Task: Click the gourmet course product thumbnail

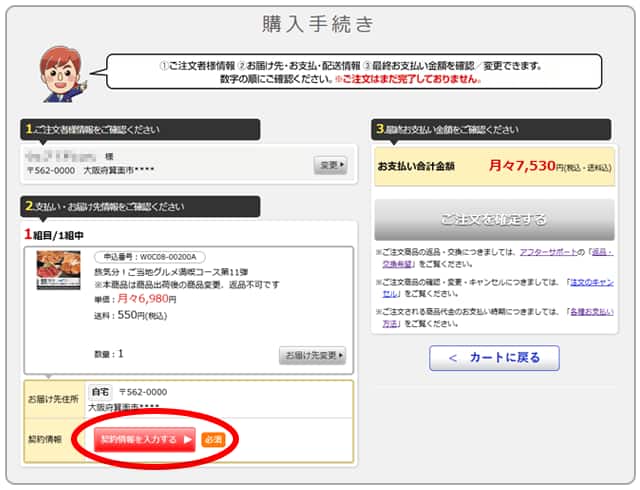Action: [x=58, y=270]
